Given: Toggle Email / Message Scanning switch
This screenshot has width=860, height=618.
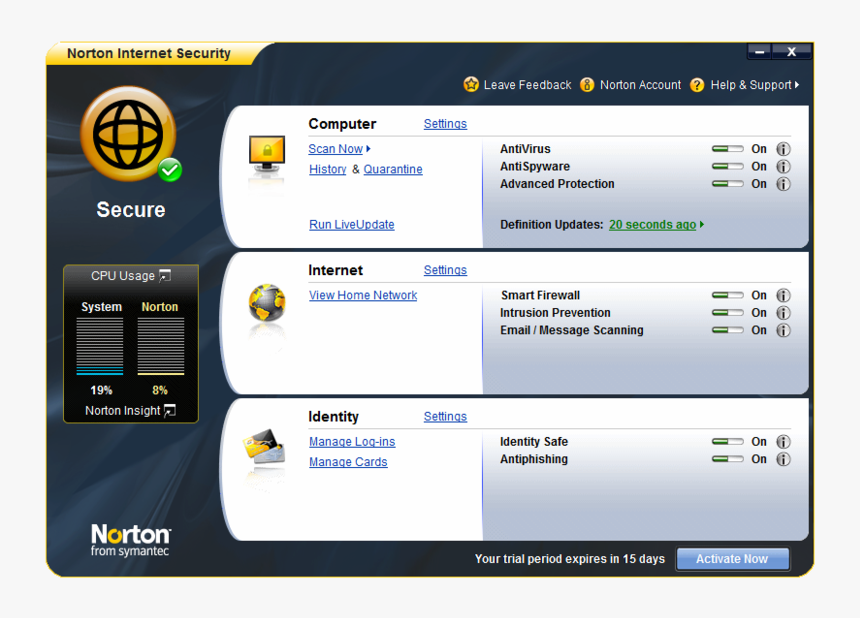Looking at the screenshot, I should pyautogui.click(x=727, y=330).
